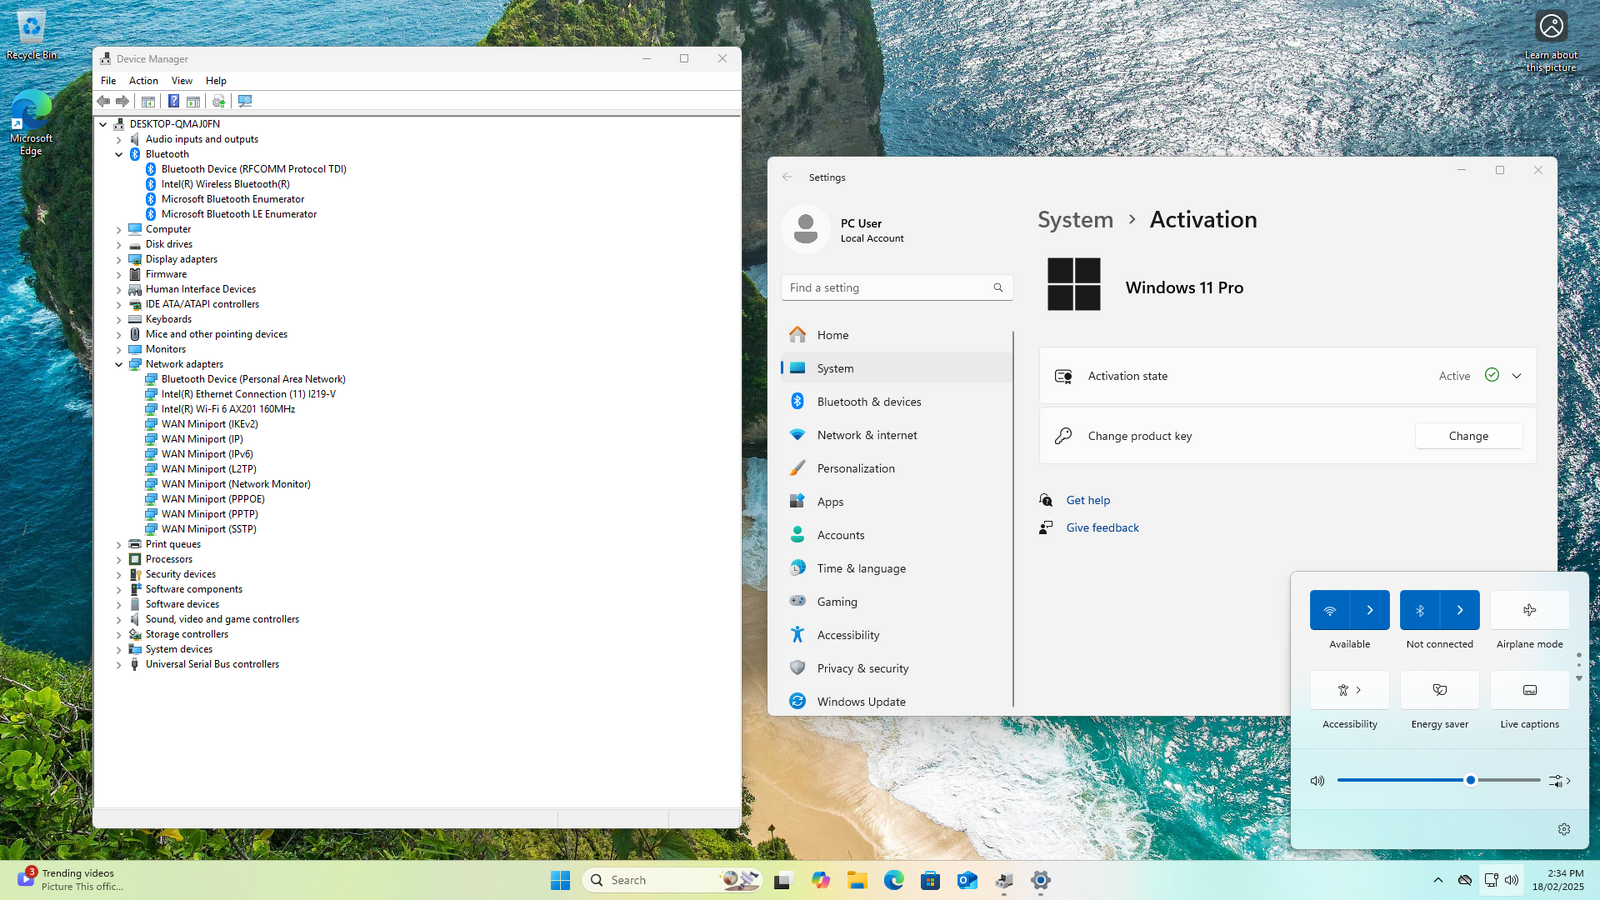The image size is (1600, 900).
Task: Expand the Audio inputs and outputs node
Action: point(119,140)
